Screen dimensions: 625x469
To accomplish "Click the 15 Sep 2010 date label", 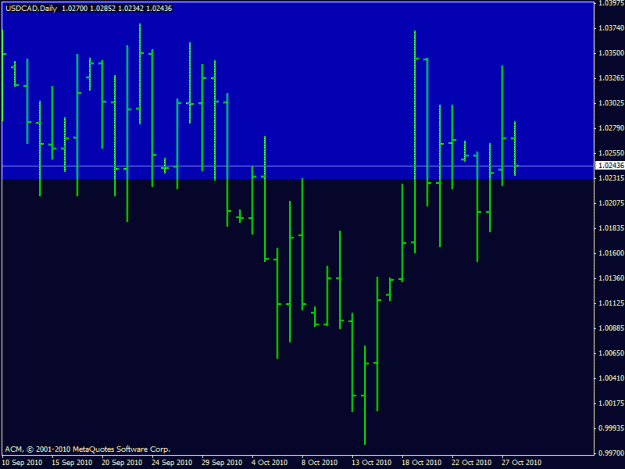I will (72, 463).
